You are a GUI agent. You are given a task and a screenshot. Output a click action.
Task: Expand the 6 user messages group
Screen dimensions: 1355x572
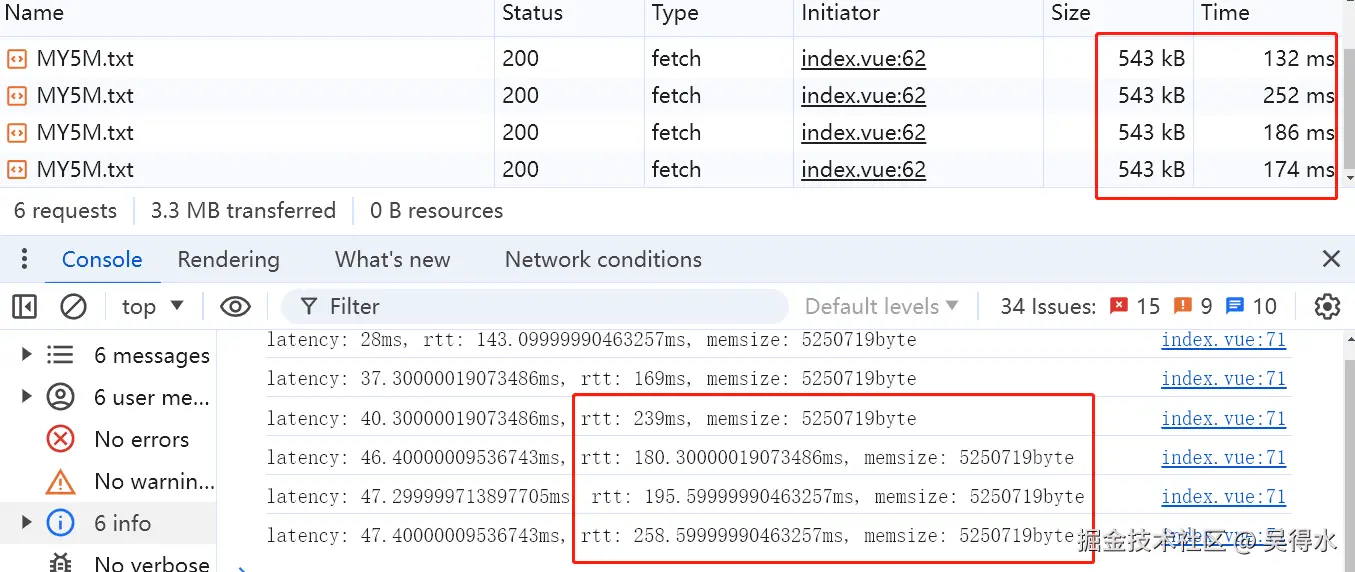tap(27, 397)
